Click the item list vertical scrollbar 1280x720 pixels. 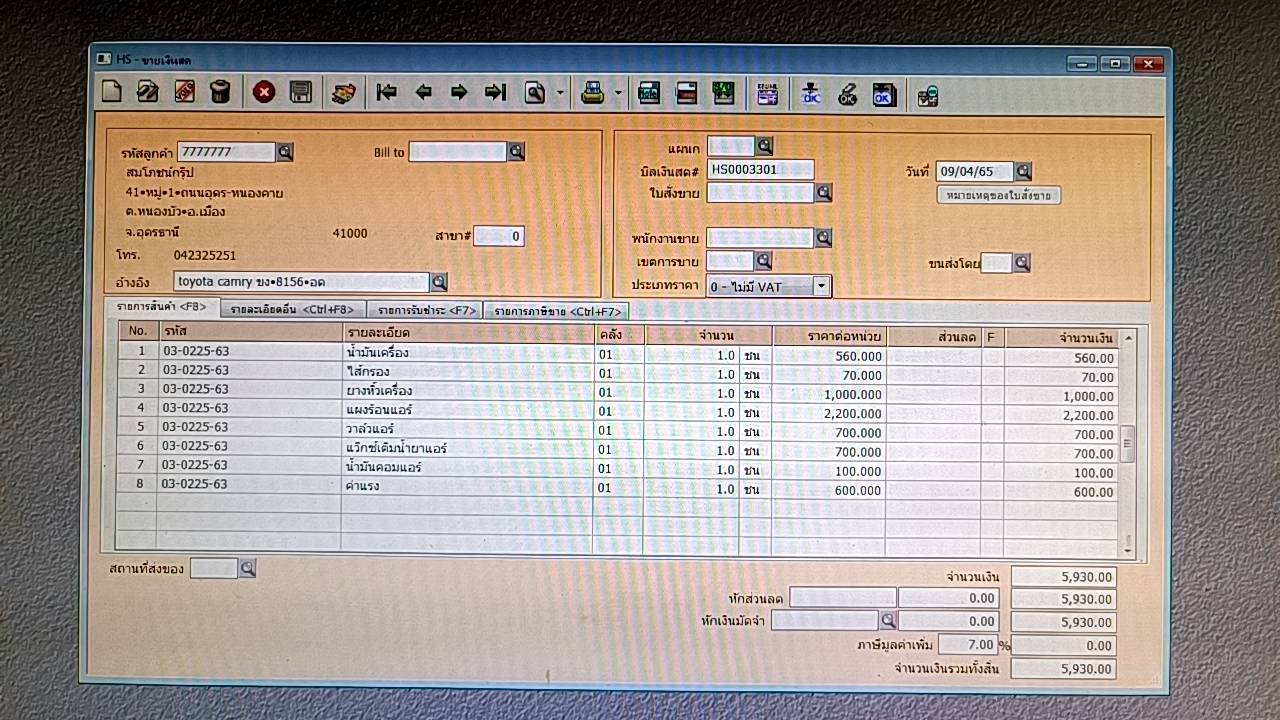point(1128,442)
